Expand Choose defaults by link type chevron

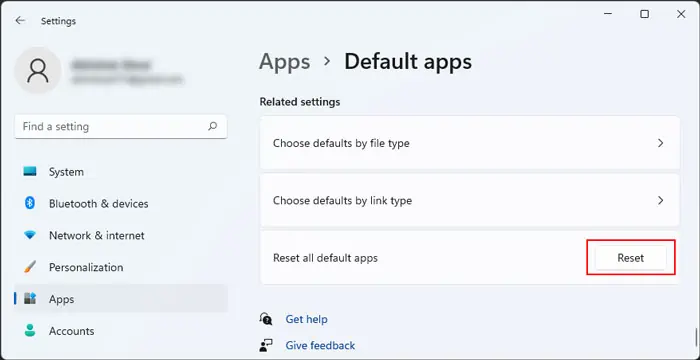661,200
